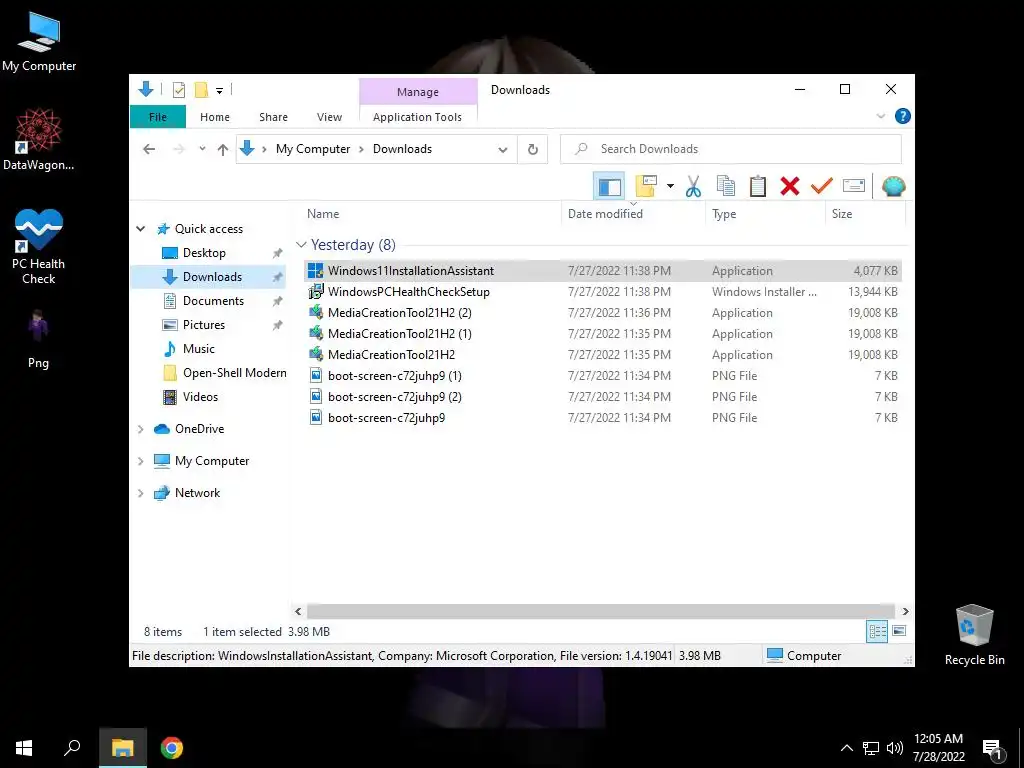Select boot-screen-c72juhp9 (1) PNG file
The image size is (1024, 768).
point(603,376)
